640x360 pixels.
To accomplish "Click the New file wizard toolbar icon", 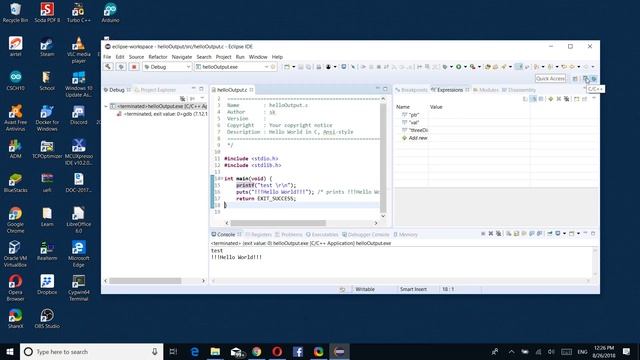I will pos(287,67).
